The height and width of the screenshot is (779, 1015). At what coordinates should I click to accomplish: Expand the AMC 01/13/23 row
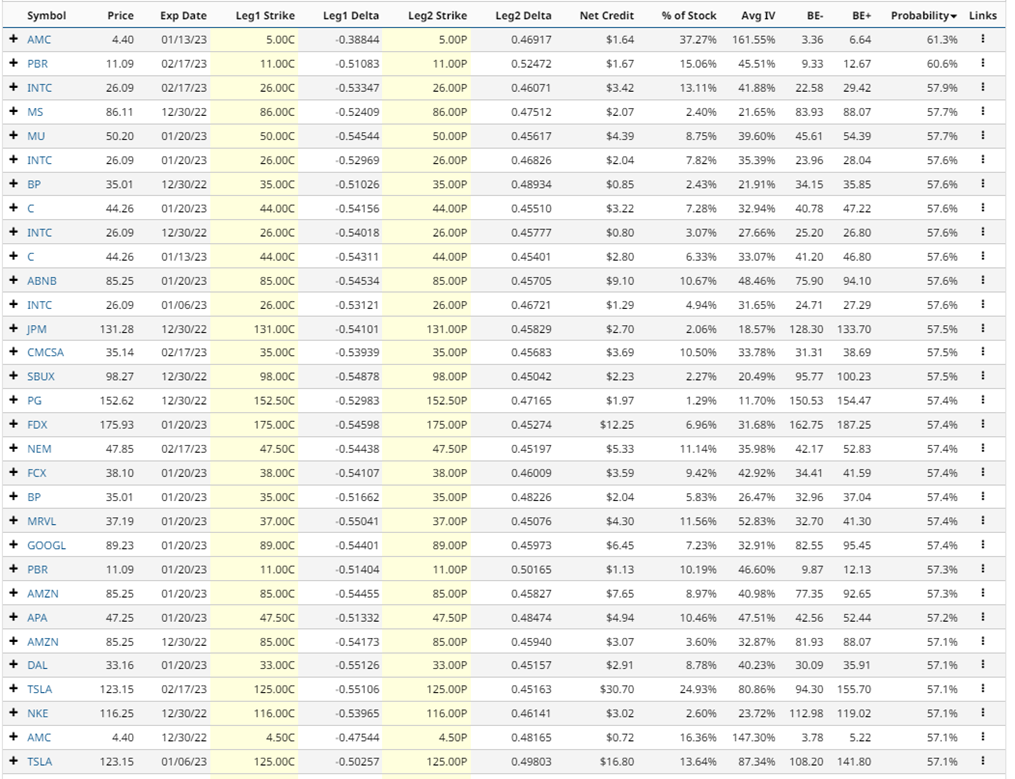coord(14,39)
